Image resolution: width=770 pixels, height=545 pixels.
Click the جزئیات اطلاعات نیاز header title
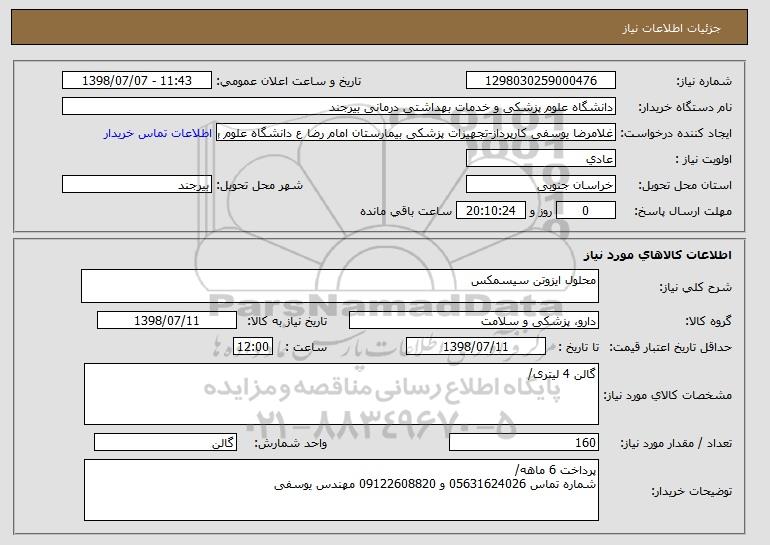671,28
